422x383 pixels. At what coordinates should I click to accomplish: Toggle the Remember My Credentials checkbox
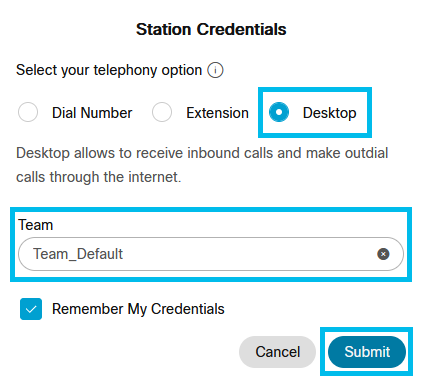[x=31, y=309]
